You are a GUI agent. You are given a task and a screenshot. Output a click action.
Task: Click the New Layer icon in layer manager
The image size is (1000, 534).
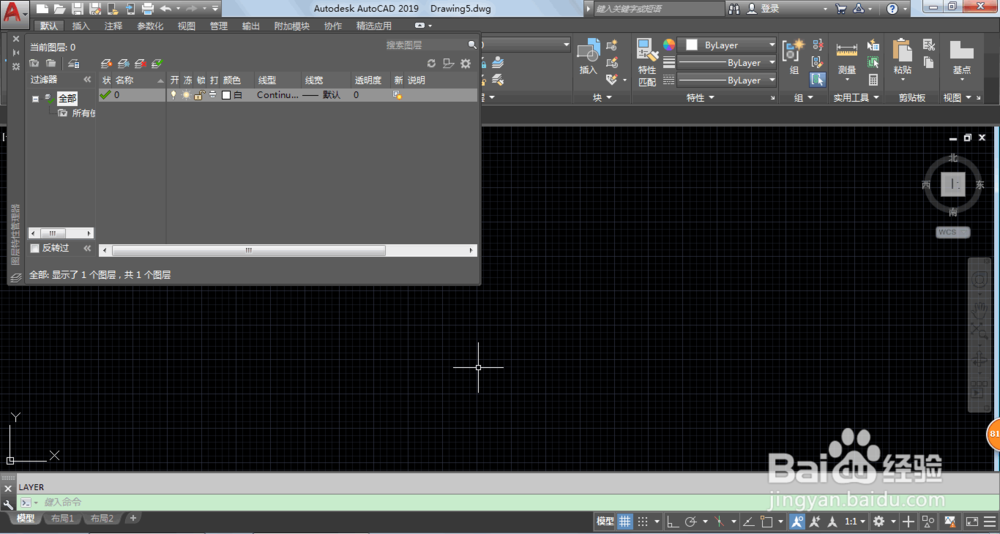tap(107, 63)
